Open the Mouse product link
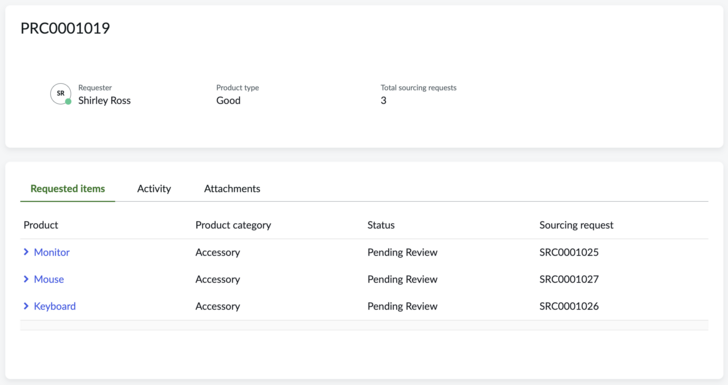The height and width of the screenshot is (385, 728). [49, 279]
